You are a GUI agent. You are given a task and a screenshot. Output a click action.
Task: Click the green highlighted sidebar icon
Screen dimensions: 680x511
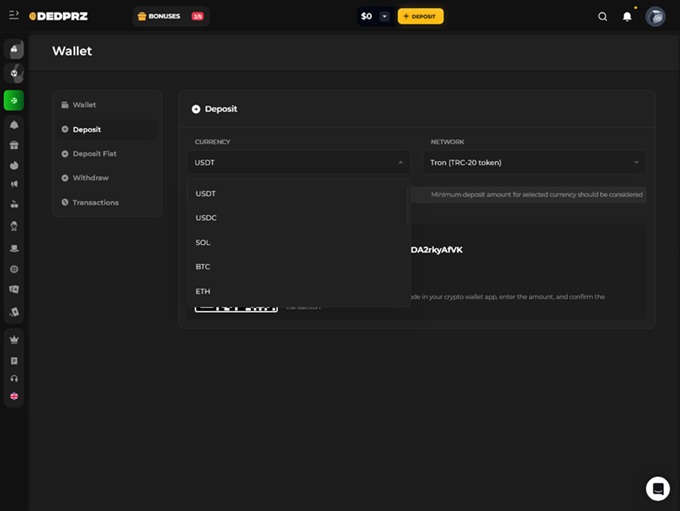[14, 100]
